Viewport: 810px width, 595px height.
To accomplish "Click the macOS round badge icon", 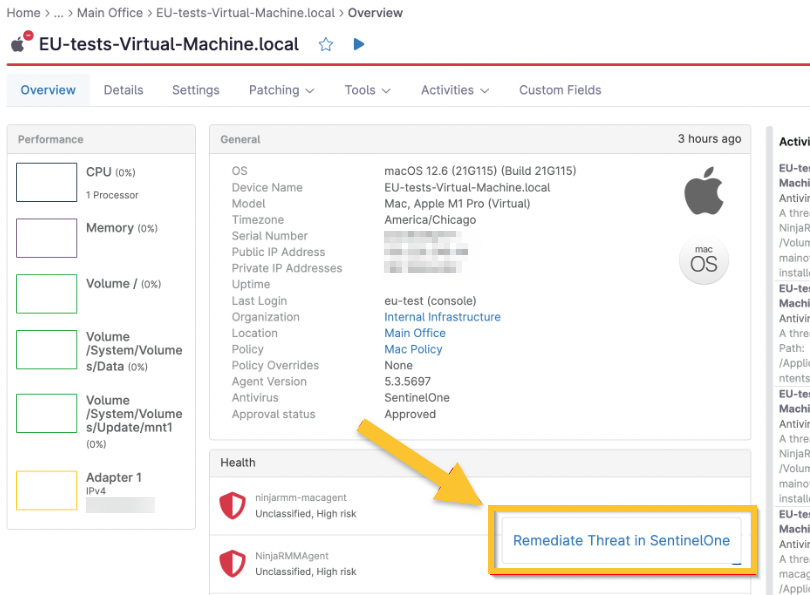I will tap(704, 261).
